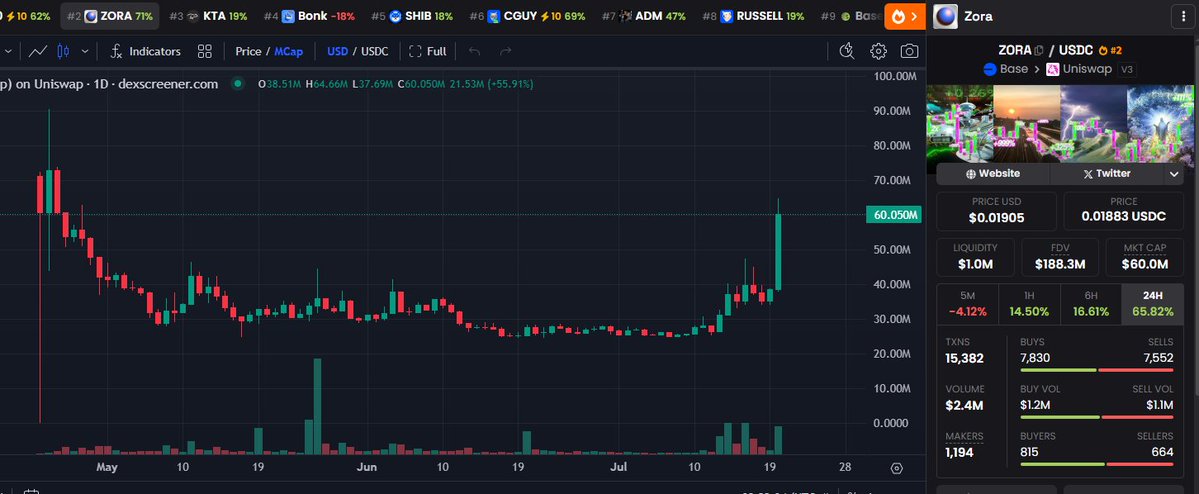Screen dimensions: 1199x494
Task: Click the VOLUME $2.4M value
Action: 964,405
